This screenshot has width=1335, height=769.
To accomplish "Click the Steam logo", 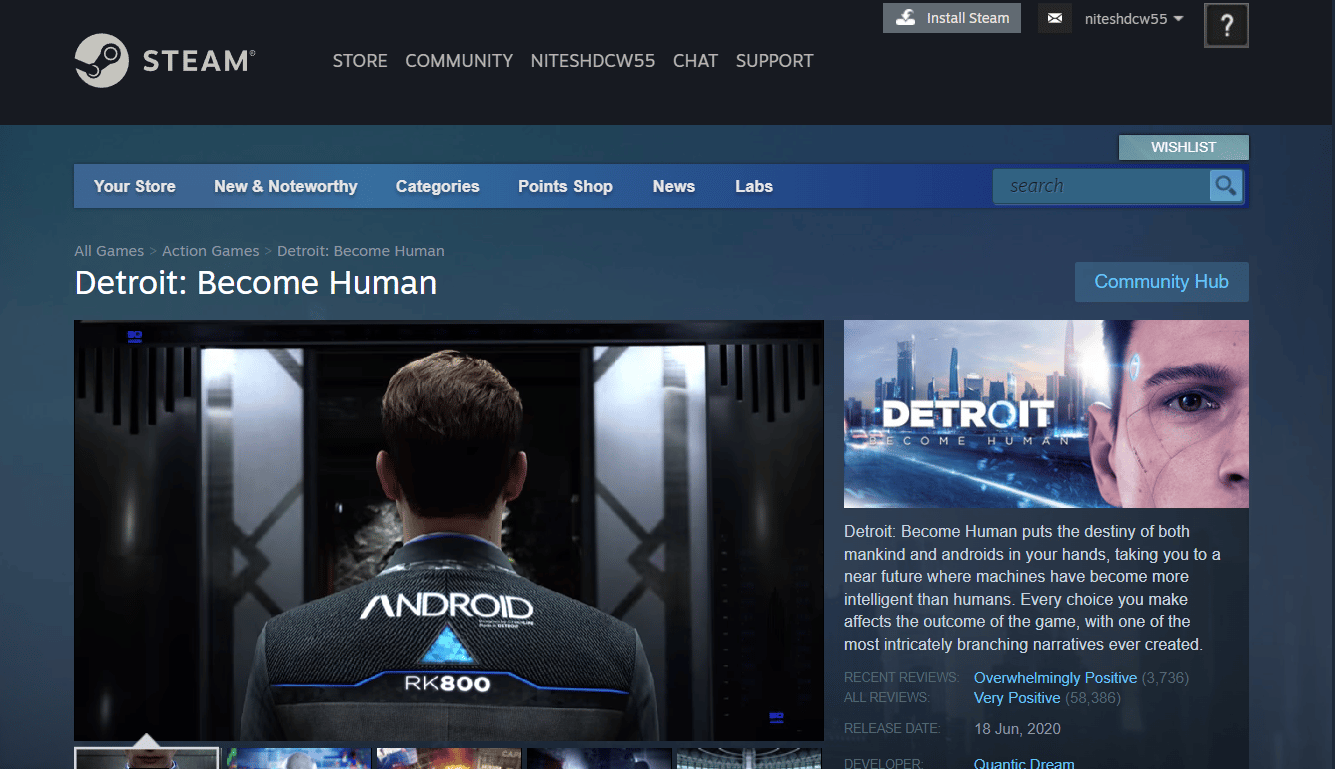I will click(165, 61).
